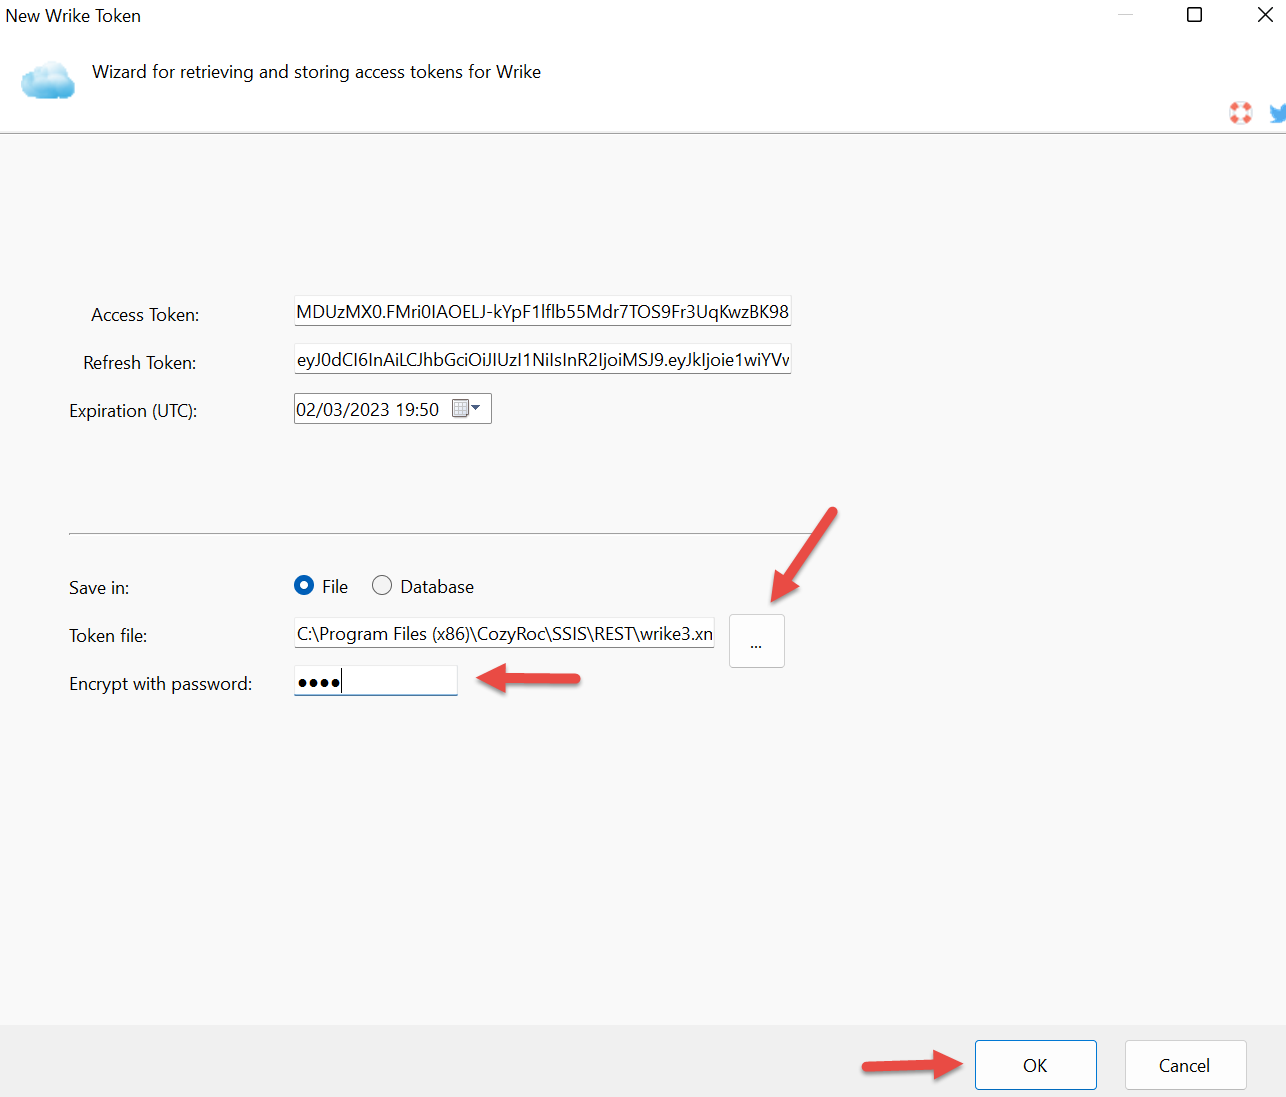This screenshot has width=1286, height=1097.
Task: Click Cancel to dismiss the wizard
Action: point(1184,1065)
